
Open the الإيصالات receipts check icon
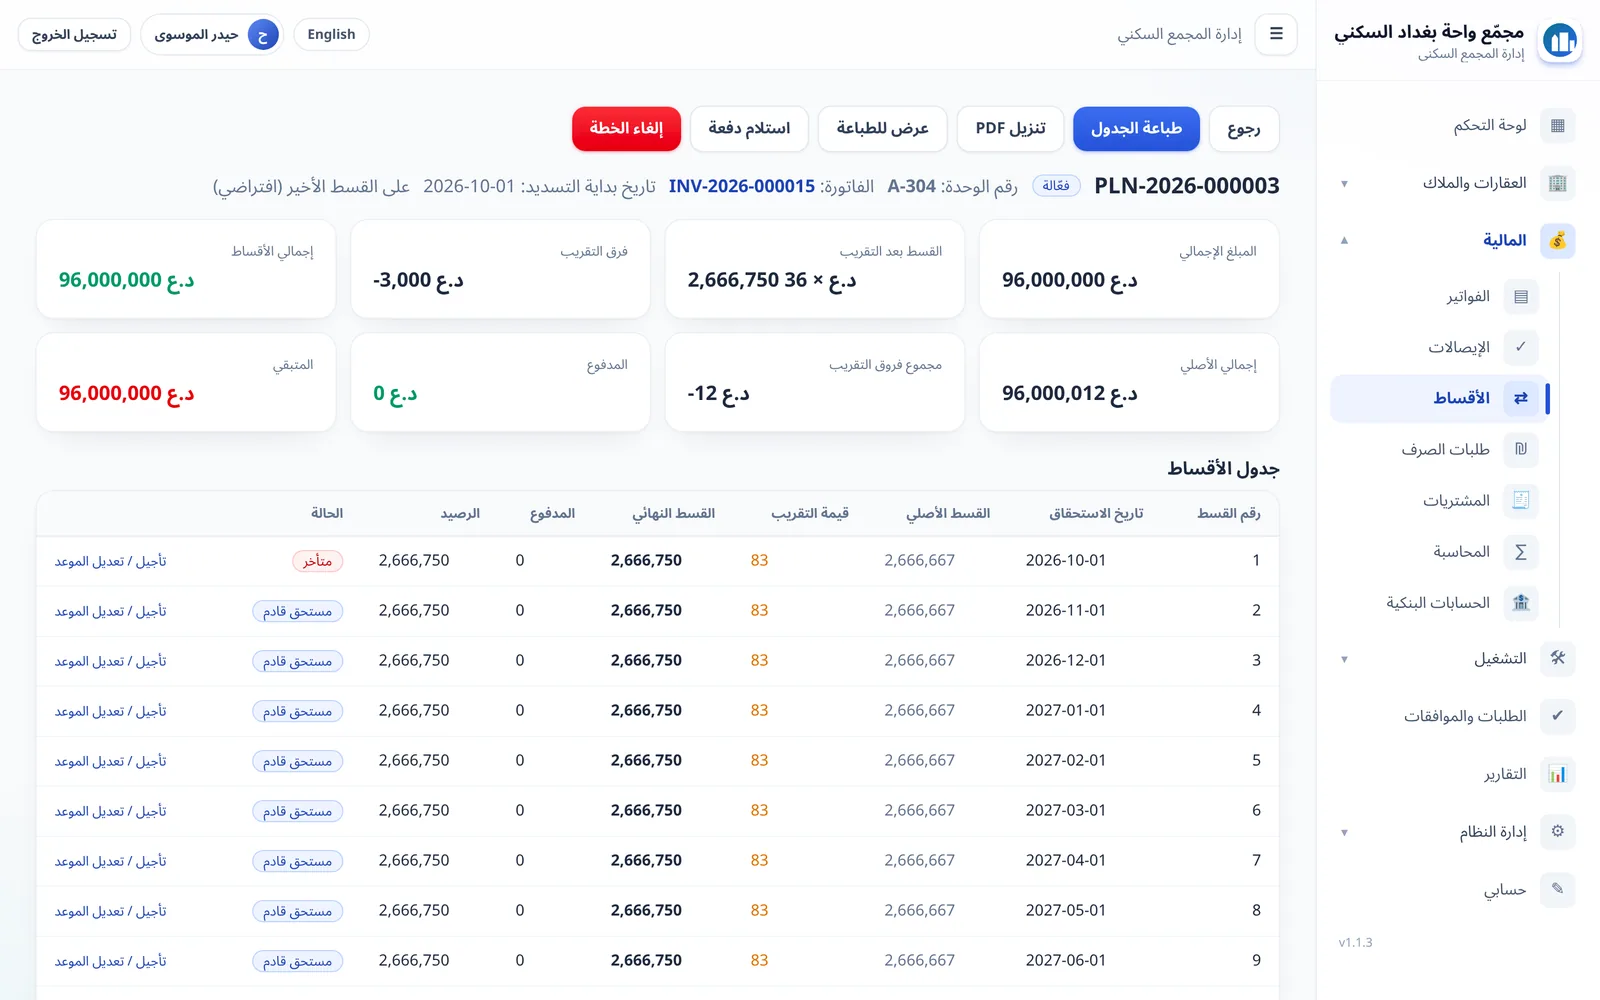coord(1520,347)
